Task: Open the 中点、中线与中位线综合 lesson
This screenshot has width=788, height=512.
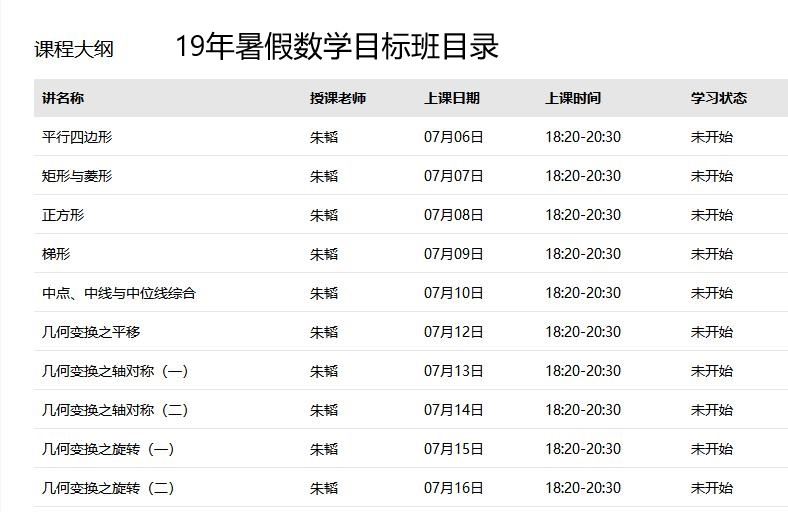Action: [119, 293]
